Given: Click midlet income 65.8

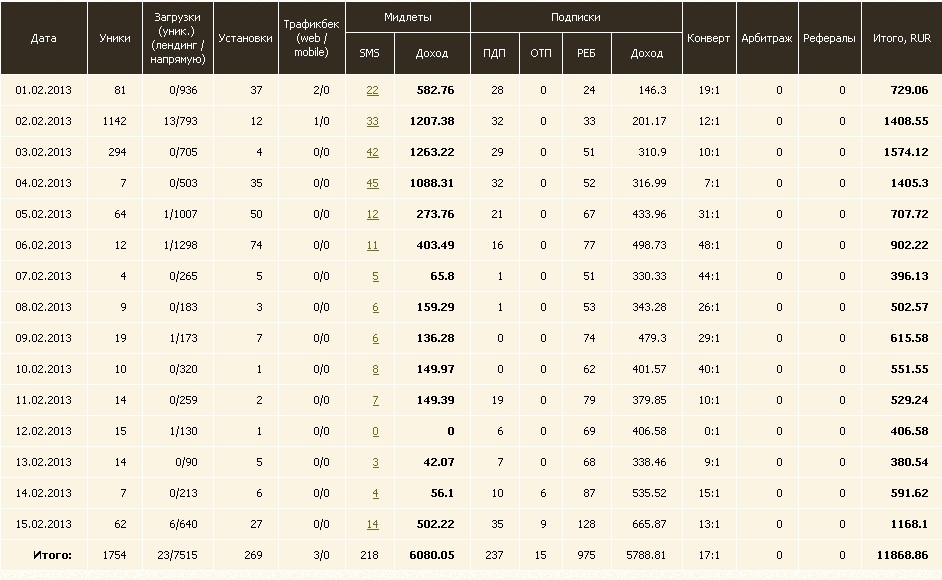Looking at the screenshot, I should tap(442, 276).
